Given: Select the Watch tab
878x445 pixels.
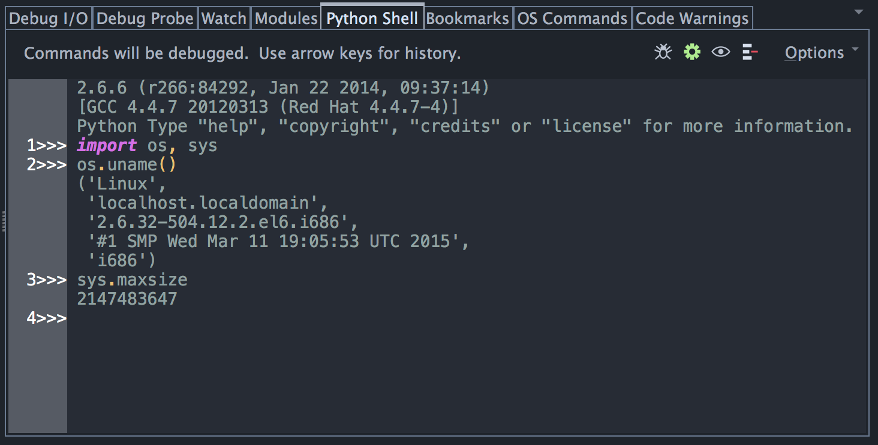Looking at the screenshot, I should [223, 18].
